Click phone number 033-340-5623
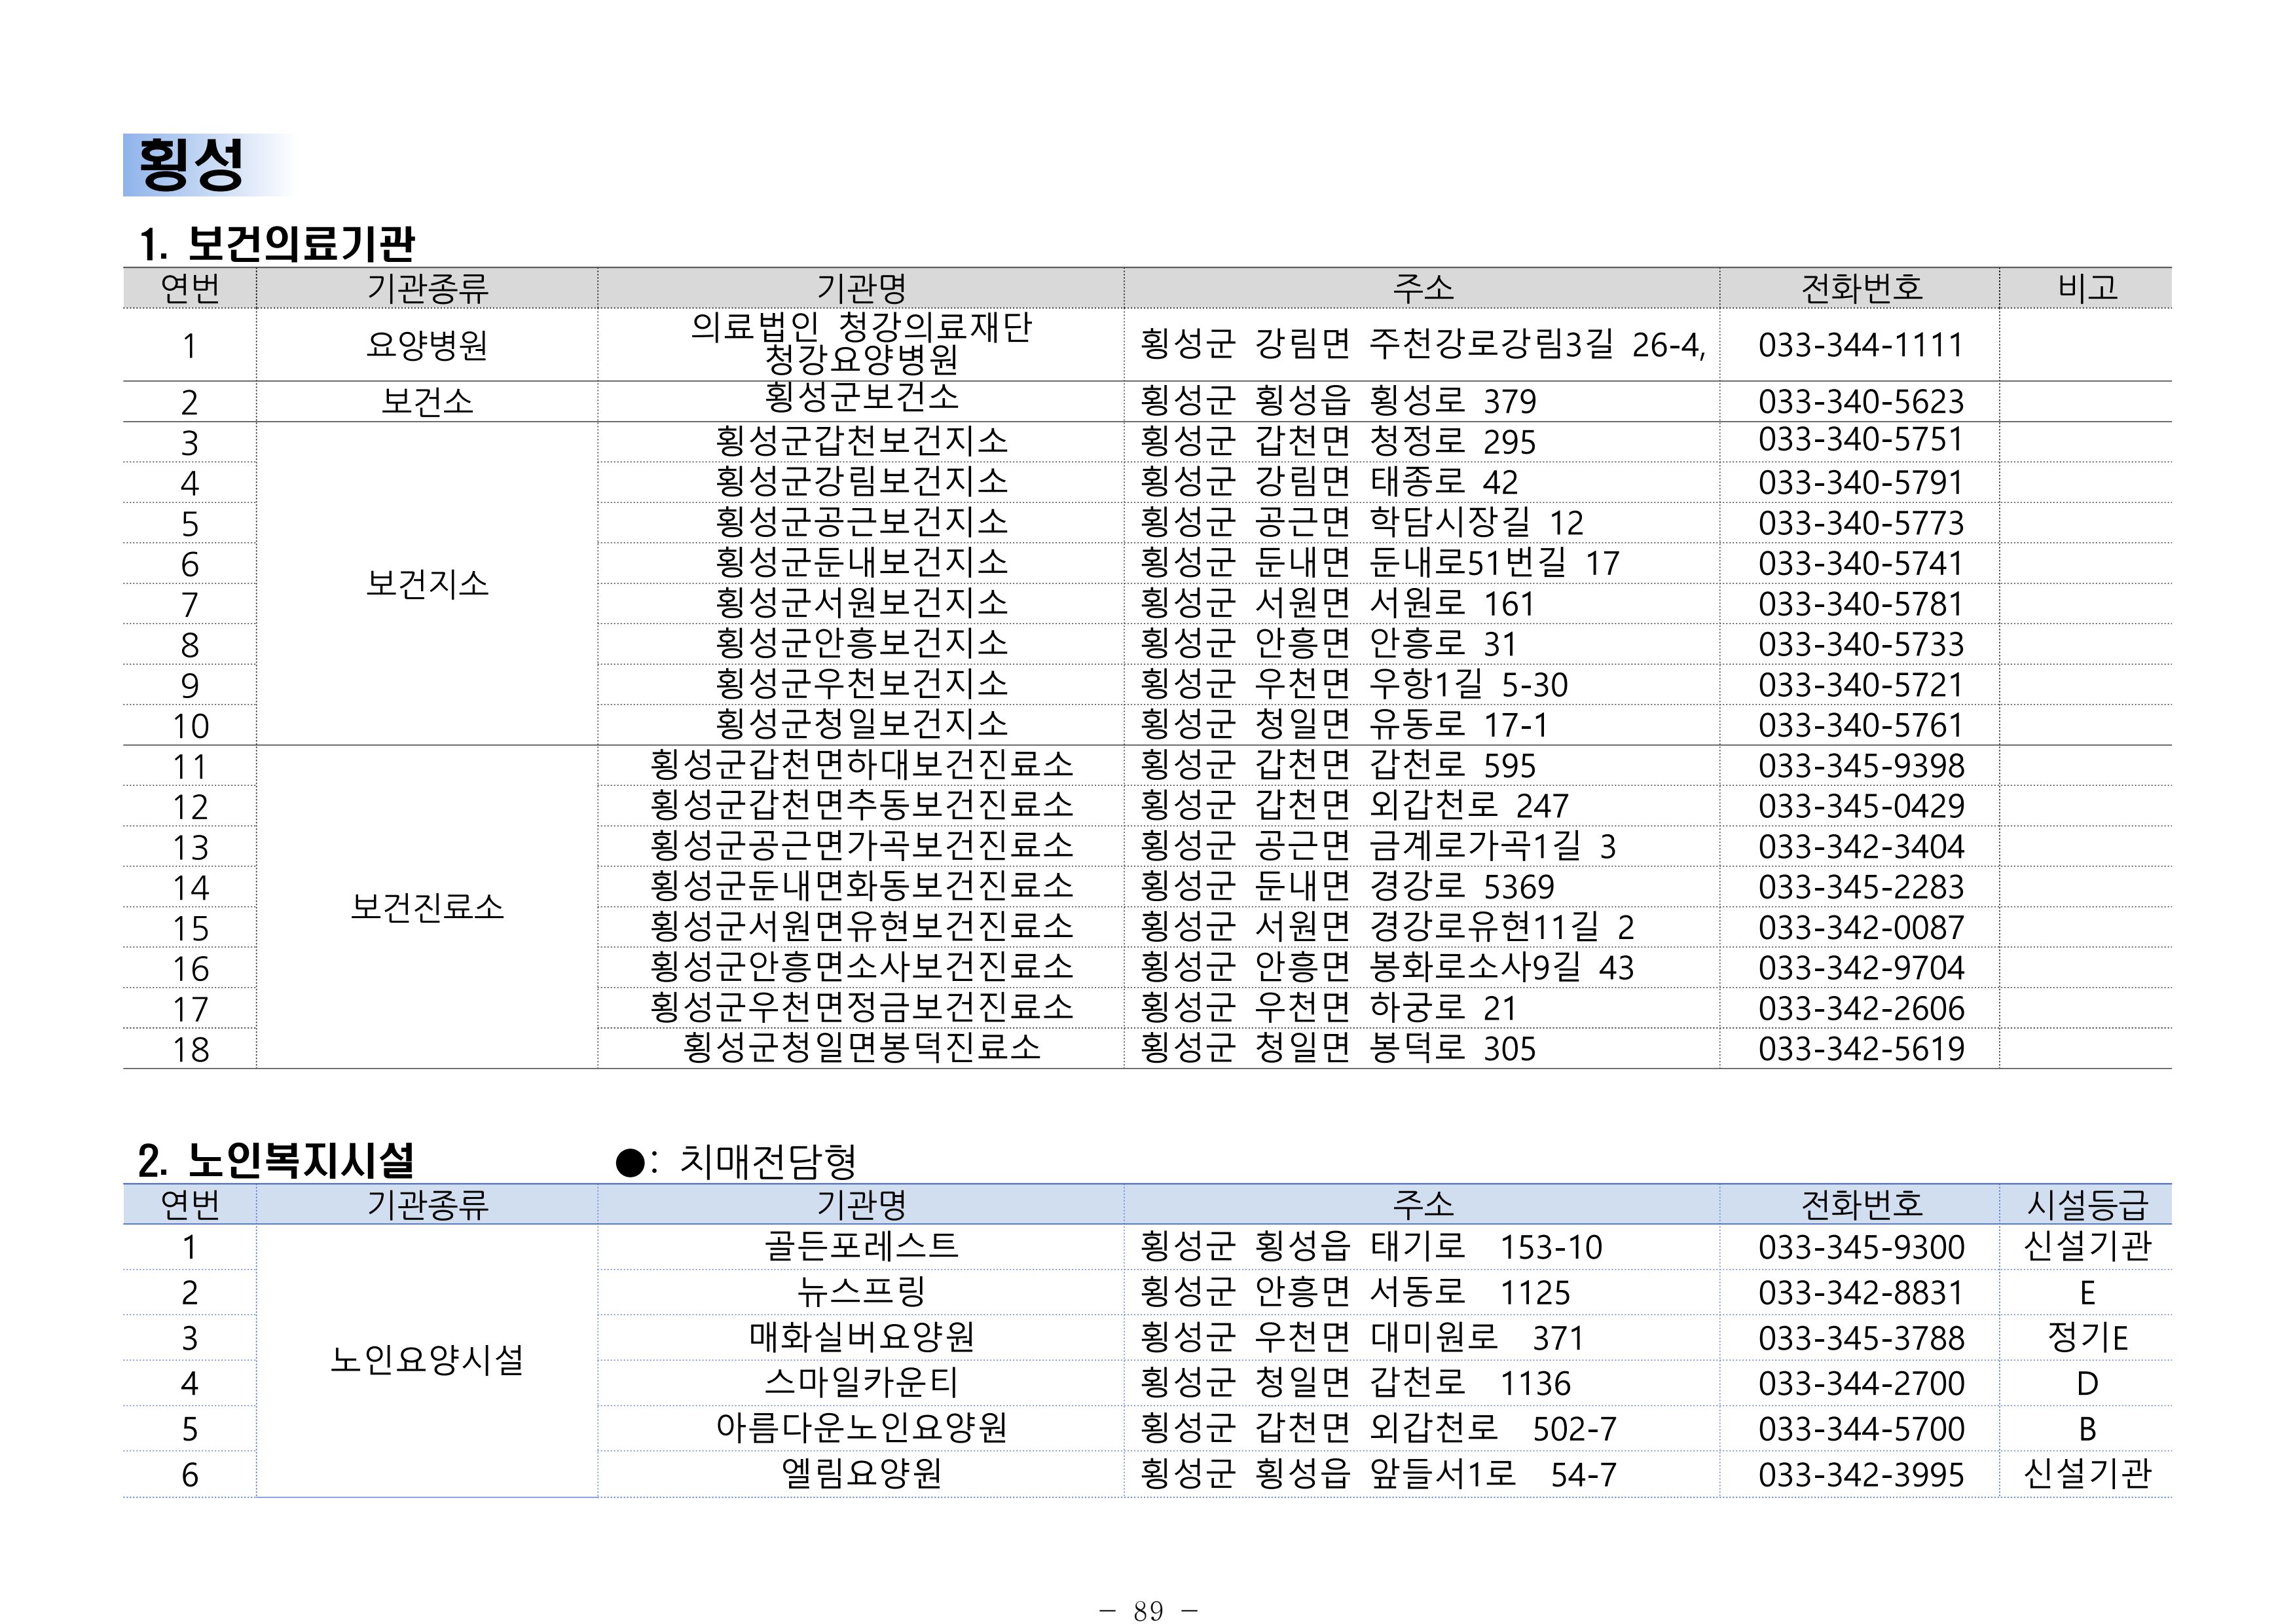This screenshot has width=2295, height=1624. 1860,402
